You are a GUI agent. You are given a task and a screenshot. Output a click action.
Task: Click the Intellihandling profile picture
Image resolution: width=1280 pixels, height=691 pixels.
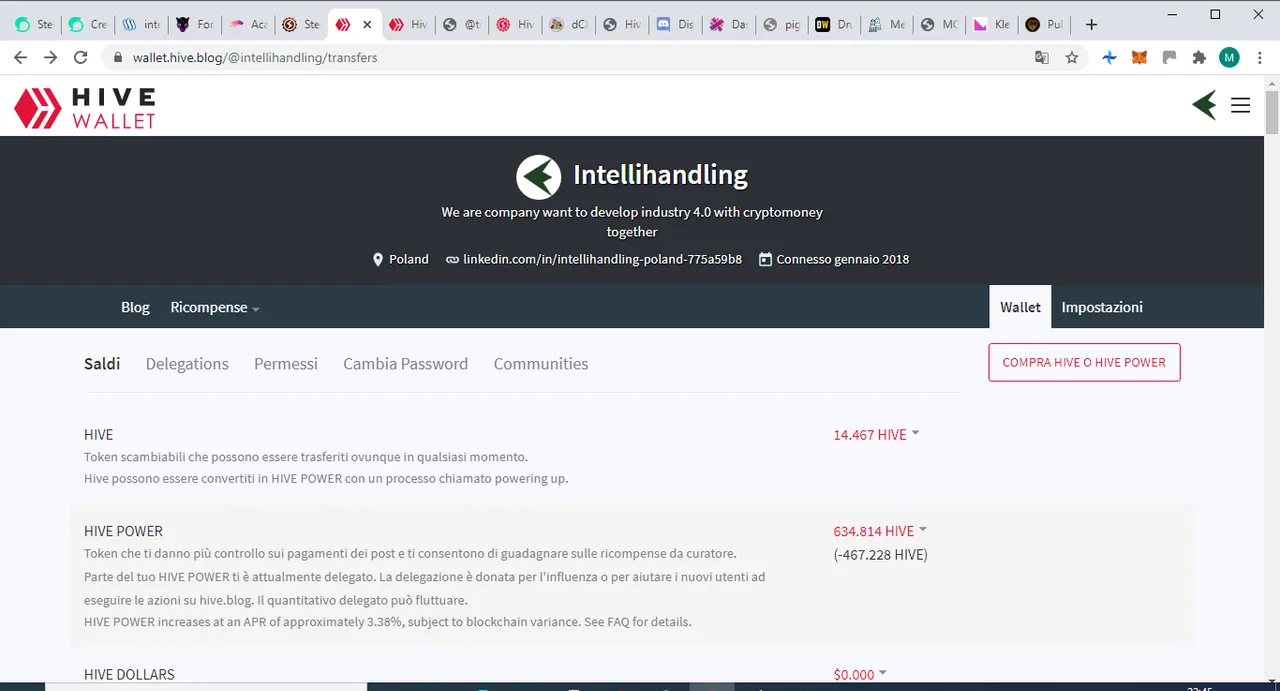(538, 177)
